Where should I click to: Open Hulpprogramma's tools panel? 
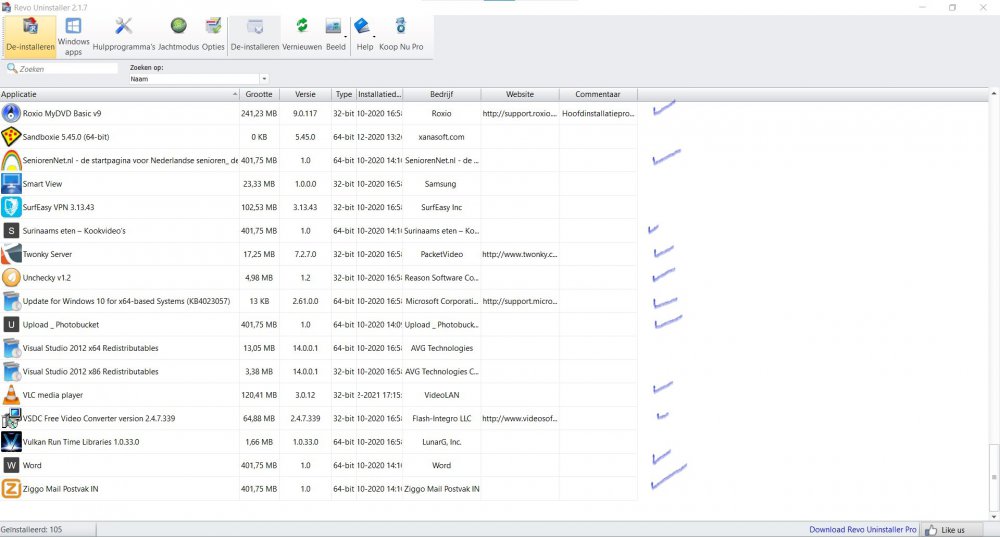coord(124,34)
